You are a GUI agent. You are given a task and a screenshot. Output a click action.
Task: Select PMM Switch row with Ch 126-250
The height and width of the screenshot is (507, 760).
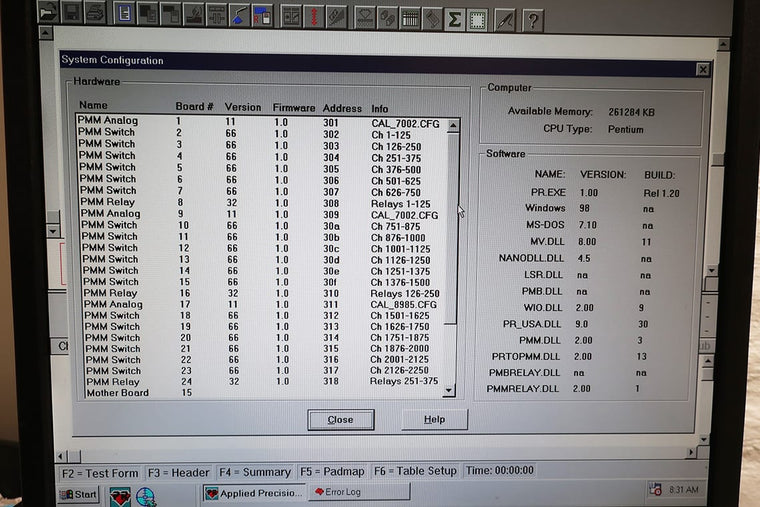(x=262, y=145)
